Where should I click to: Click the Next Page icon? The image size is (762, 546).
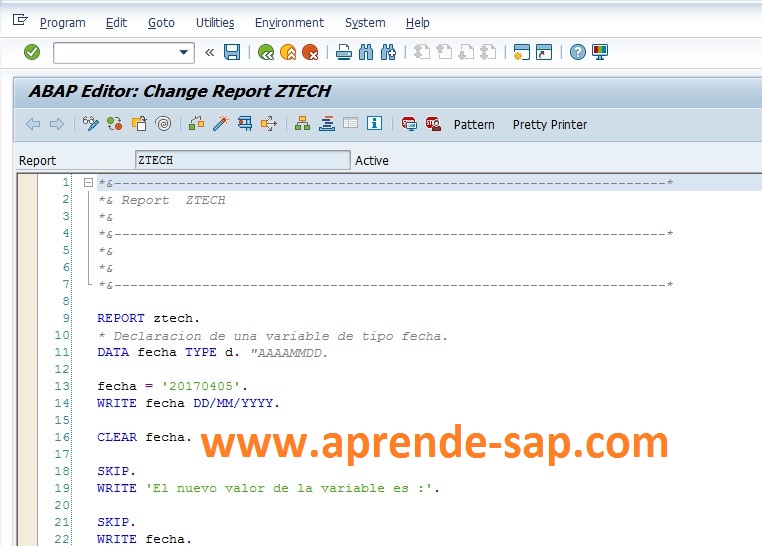pyautogui.click(x=466, y=52)
